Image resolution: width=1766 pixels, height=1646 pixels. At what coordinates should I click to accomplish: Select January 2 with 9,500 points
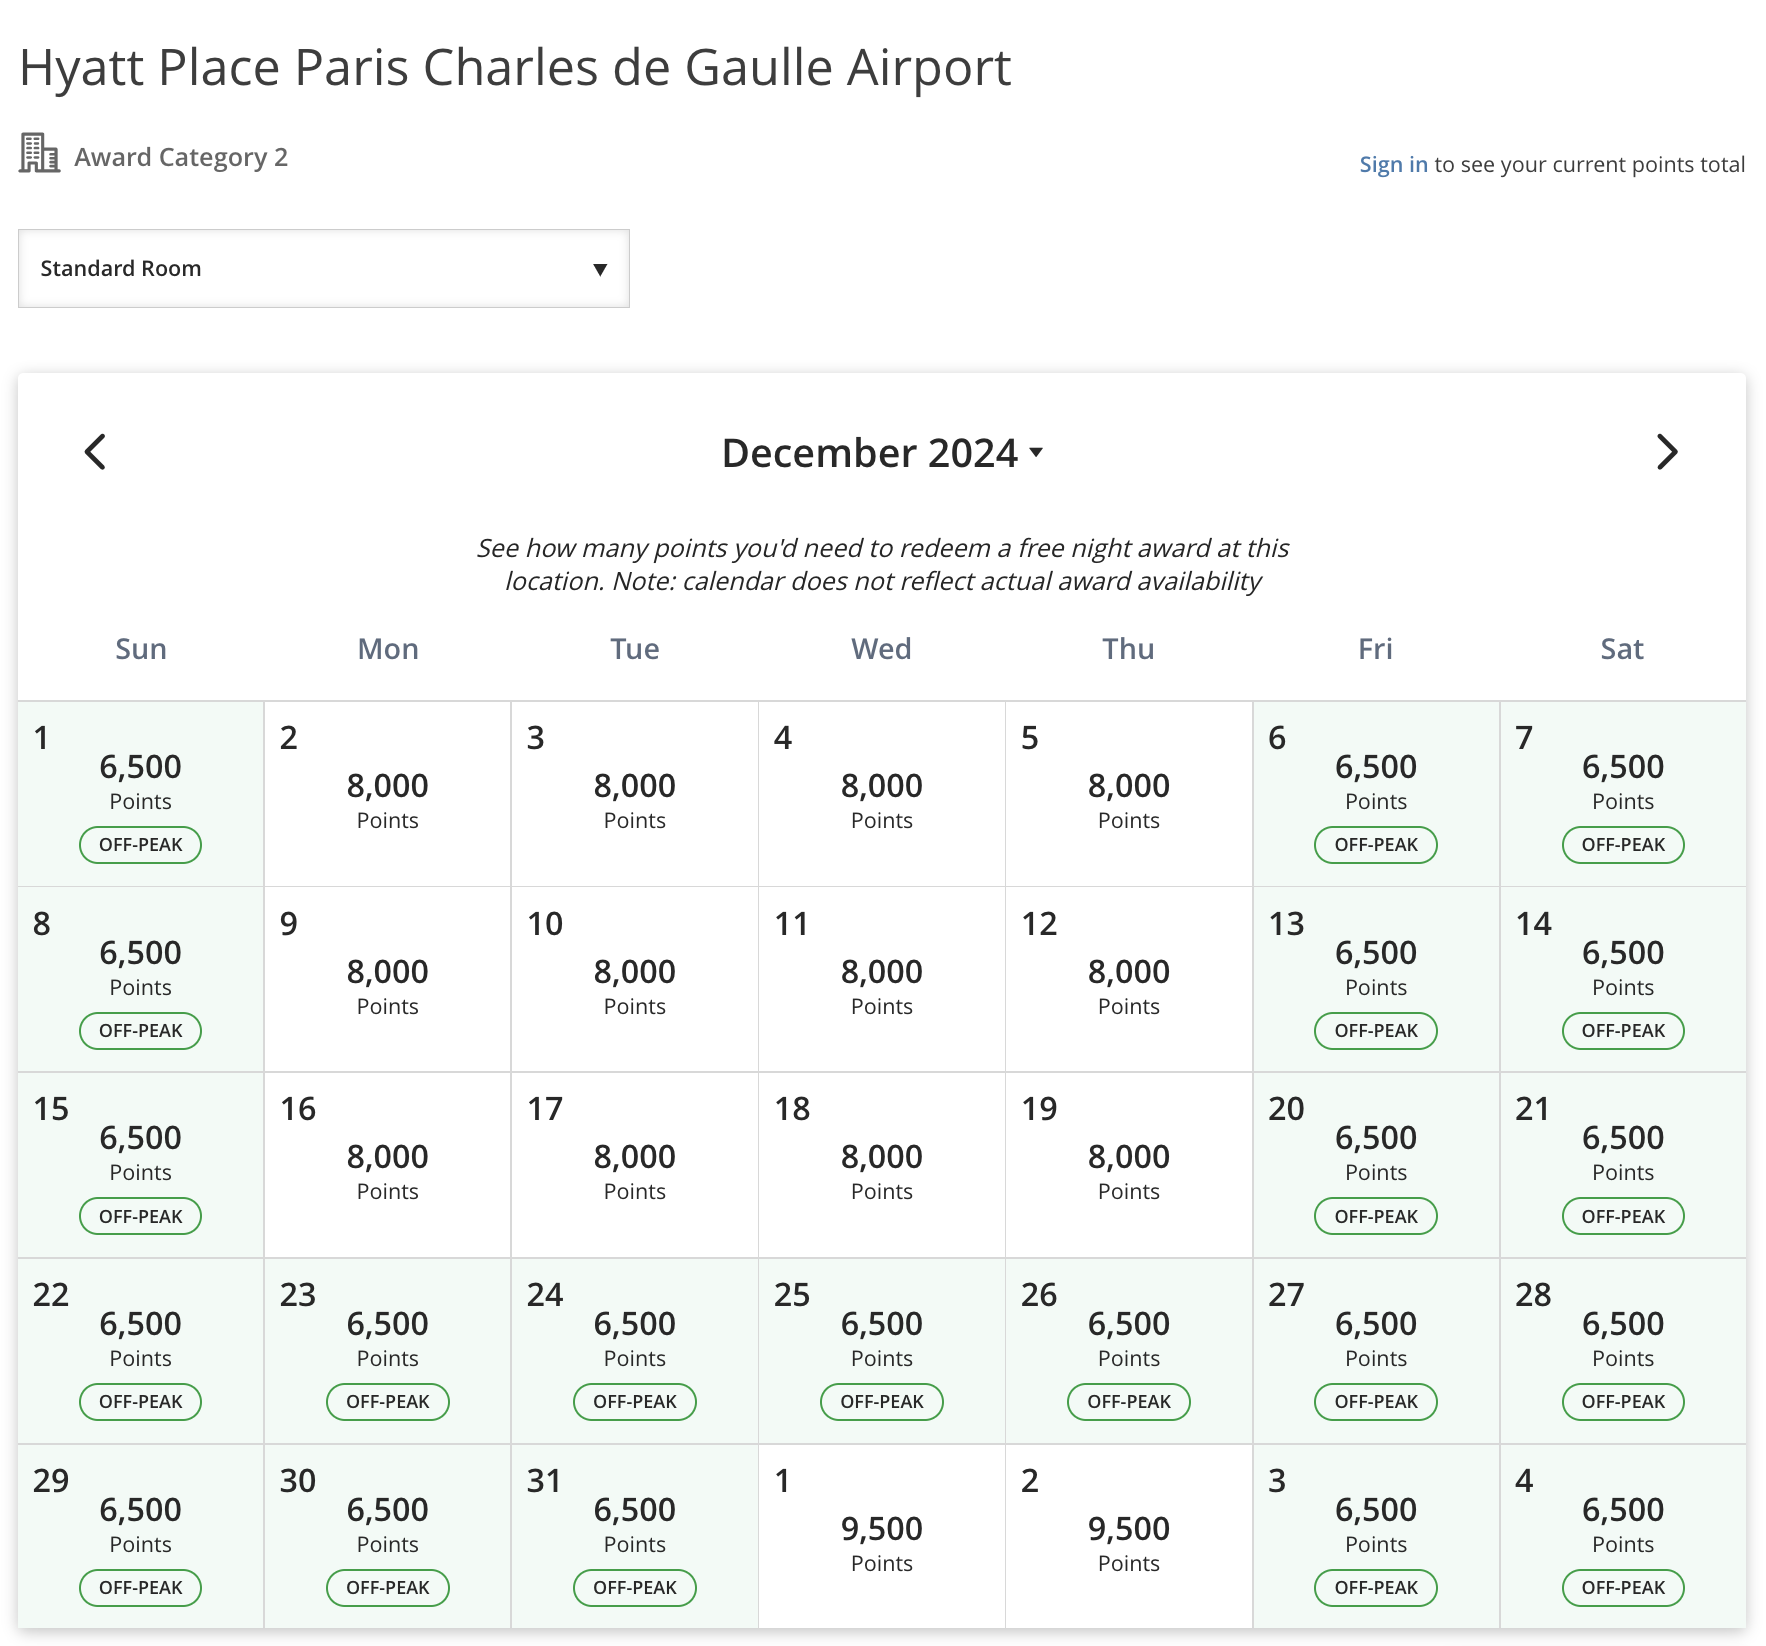pos(1129,1536)
